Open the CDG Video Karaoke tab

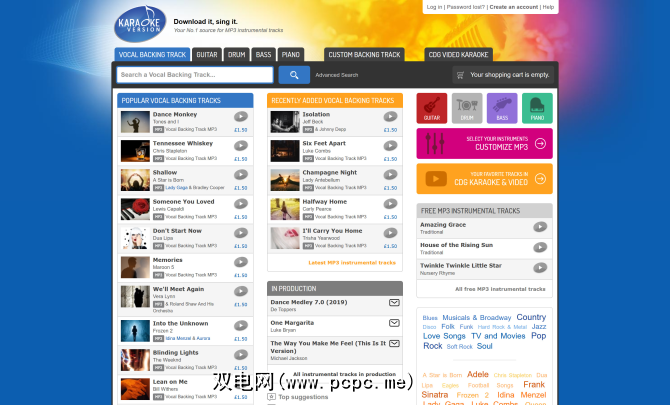tap(458, 55)
